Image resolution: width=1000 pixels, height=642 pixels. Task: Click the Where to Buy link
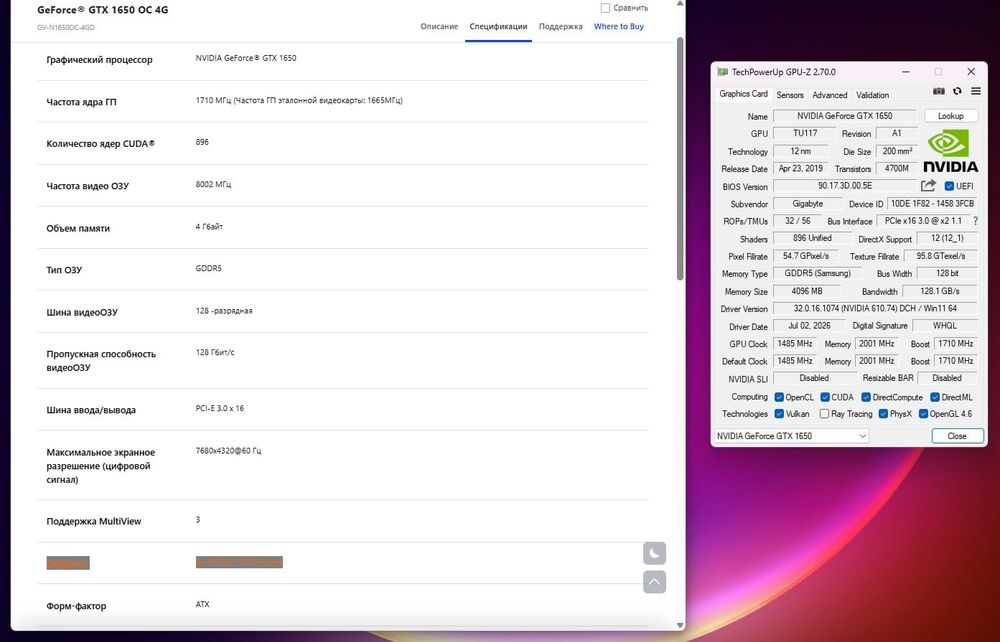pyautogui.click(x=619, y=27)
